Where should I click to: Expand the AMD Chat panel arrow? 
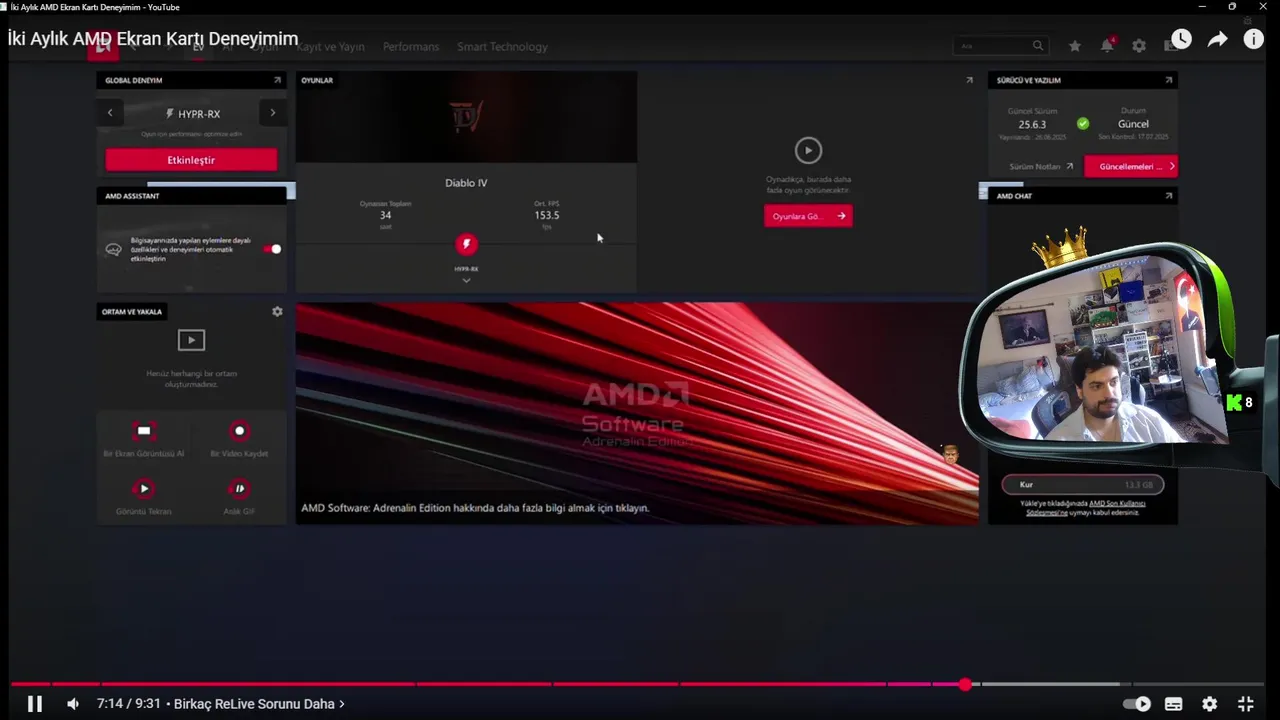[1168, 196]
